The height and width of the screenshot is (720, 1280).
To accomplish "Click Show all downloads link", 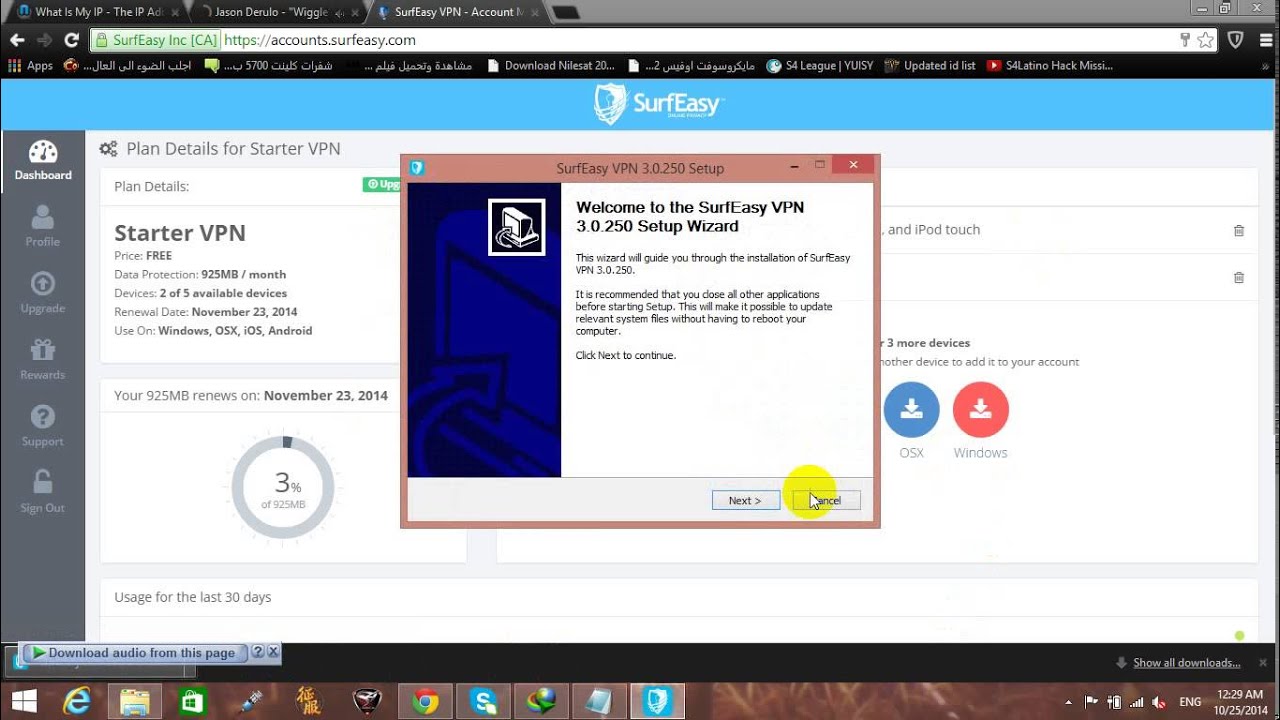I will (x=1186, y=663).
